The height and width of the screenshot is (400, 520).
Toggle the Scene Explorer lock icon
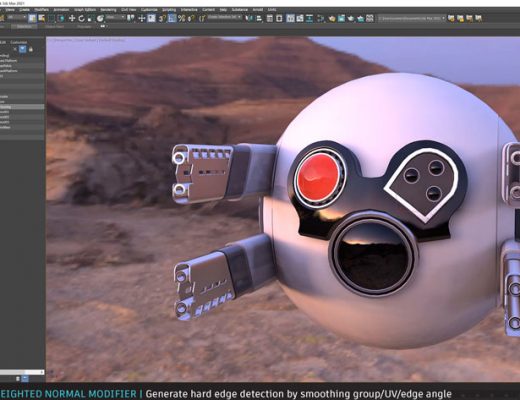pyautogui.click(x=31, y=49)
